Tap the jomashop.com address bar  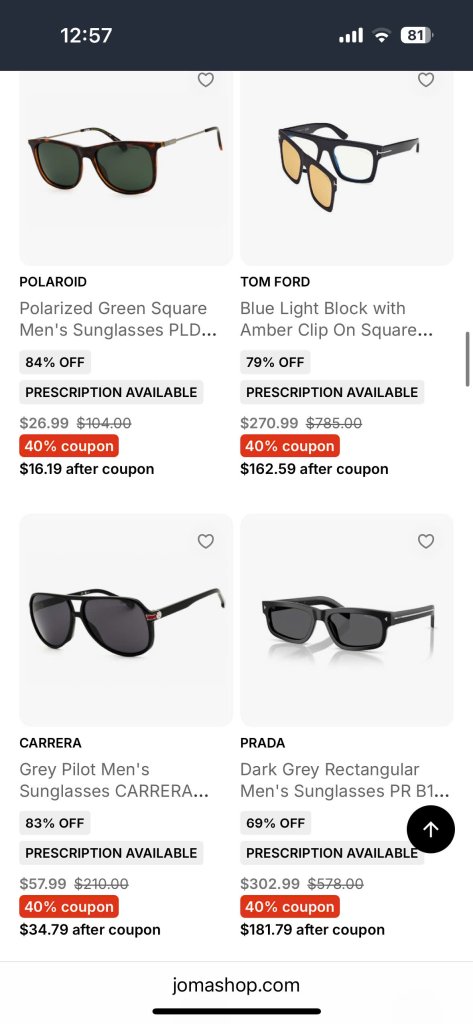coord(236,985)
